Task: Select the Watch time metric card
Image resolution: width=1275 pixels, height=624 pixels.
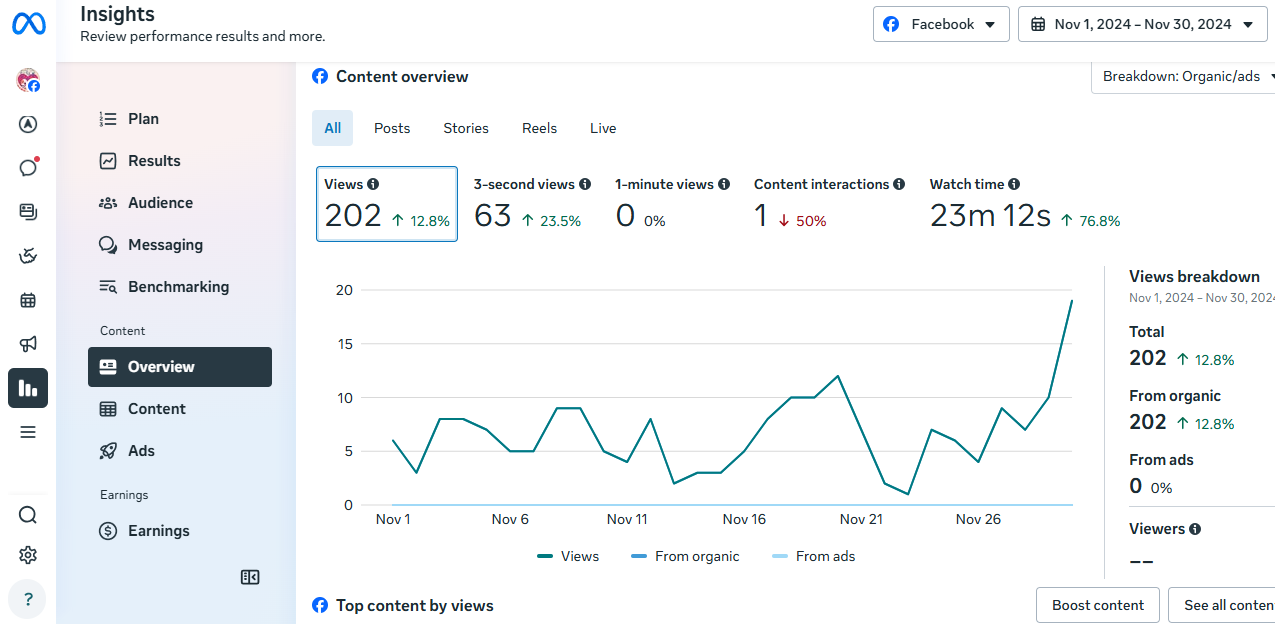Action: pyautogui.click(x=1024, y=204)
